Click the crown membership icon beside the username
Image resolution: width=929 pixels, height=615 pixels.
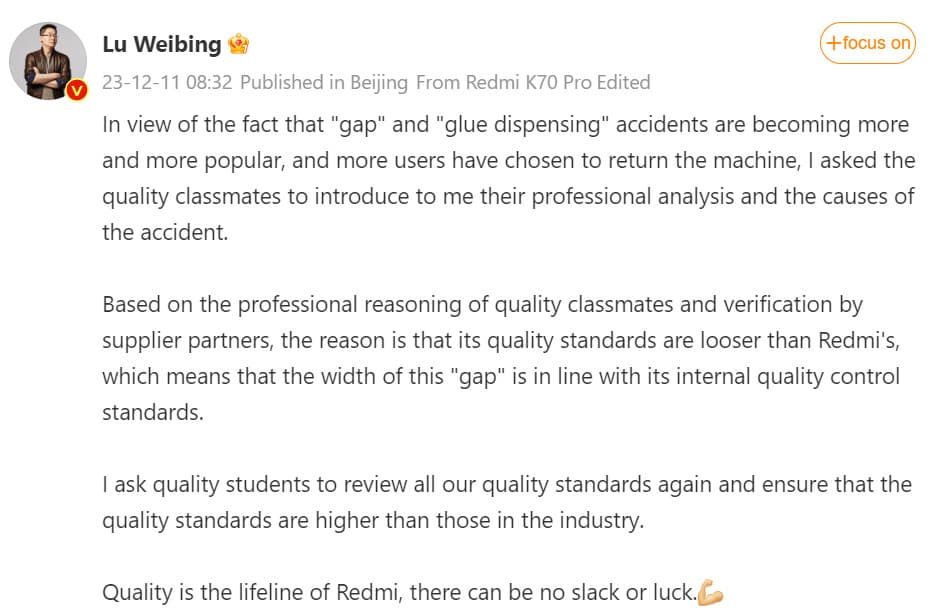click(239, 45)
